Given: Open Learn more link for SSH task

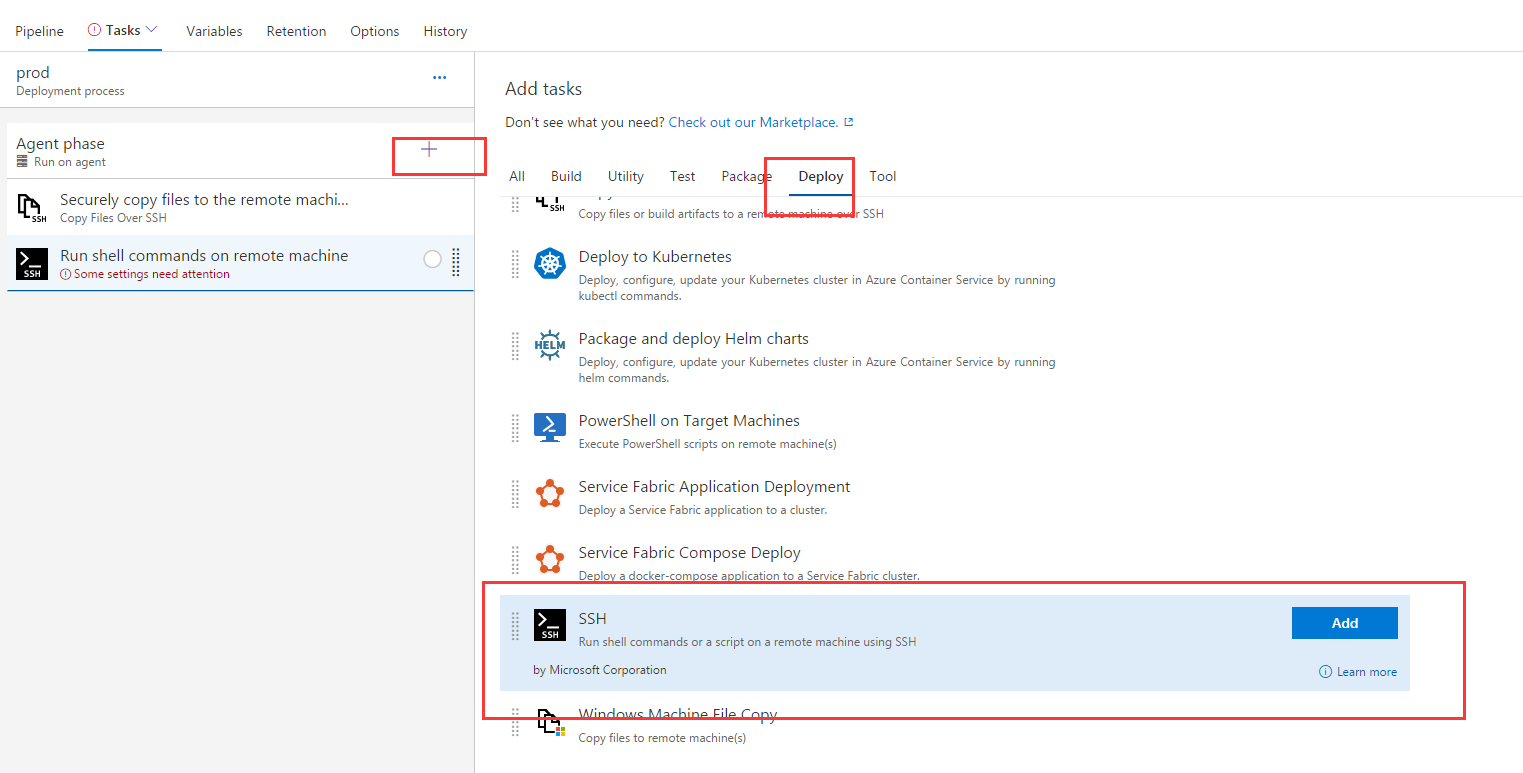Looking at the screenshot, I should (1367, 672).
